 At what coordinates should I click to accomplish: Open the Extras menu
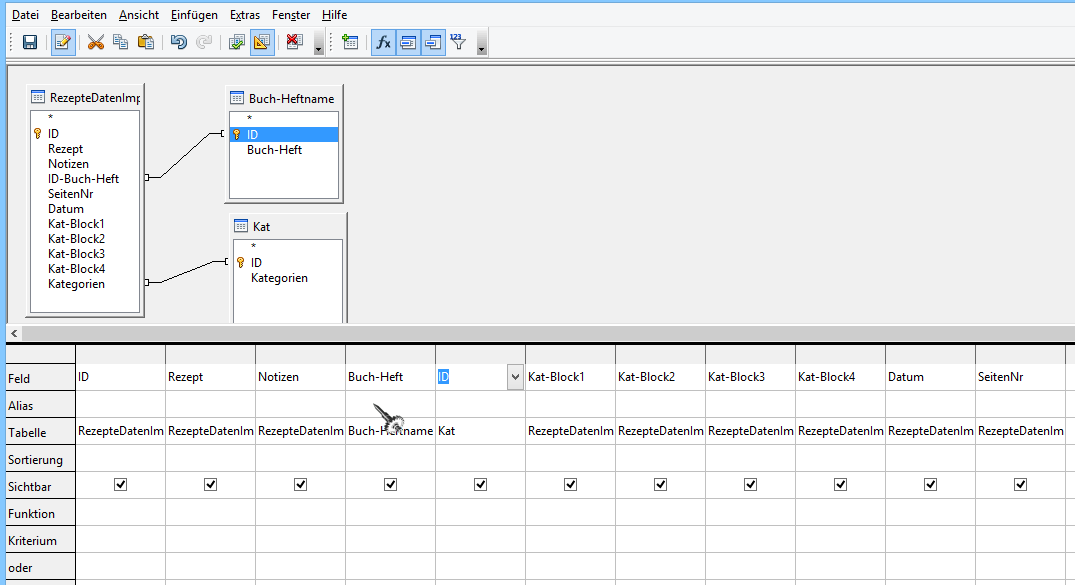click(245, 15)
